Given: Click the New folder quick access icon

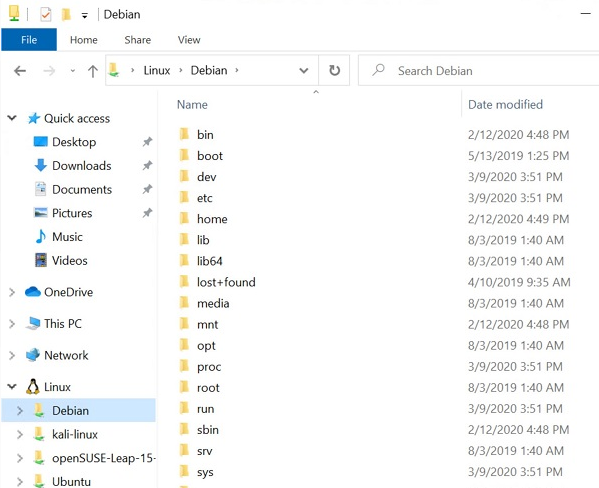Looking at the screenshot, I should coord(66,15).
